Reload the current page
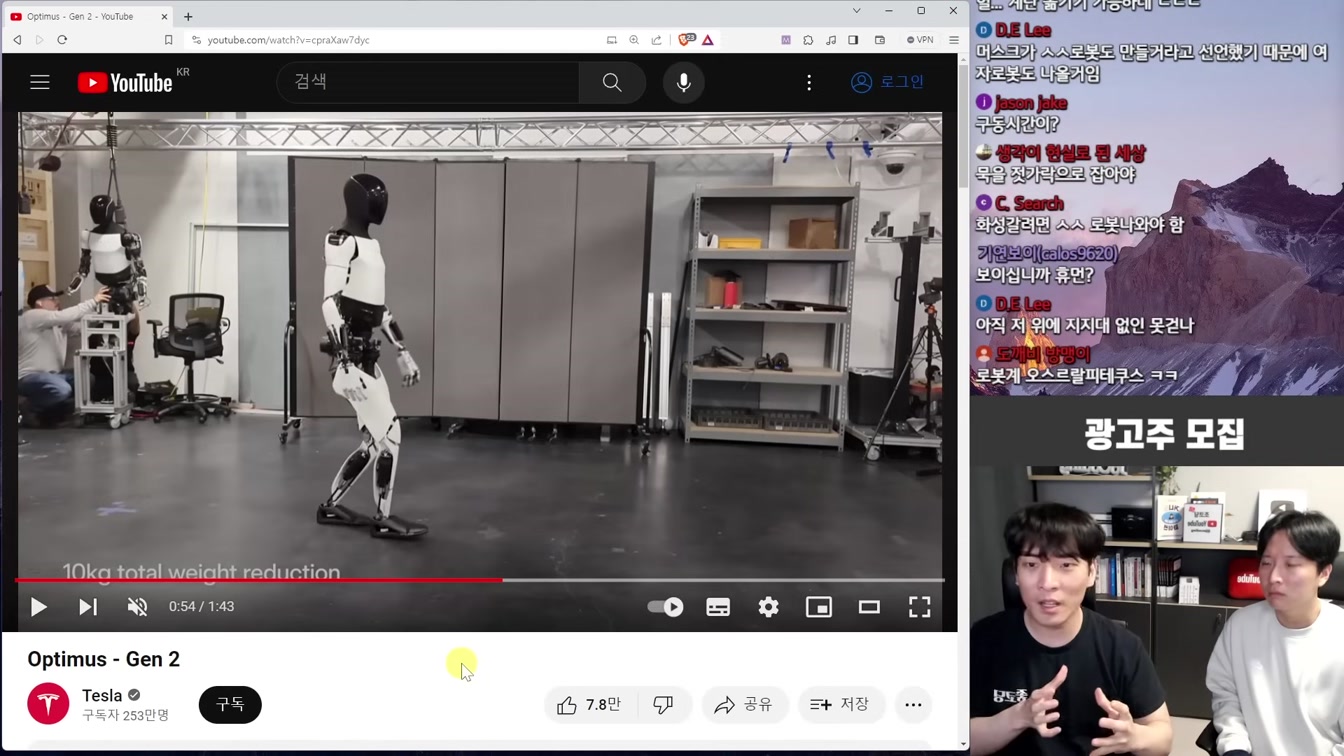Viewport: 1344px width, 756px height. click(62, 40)
